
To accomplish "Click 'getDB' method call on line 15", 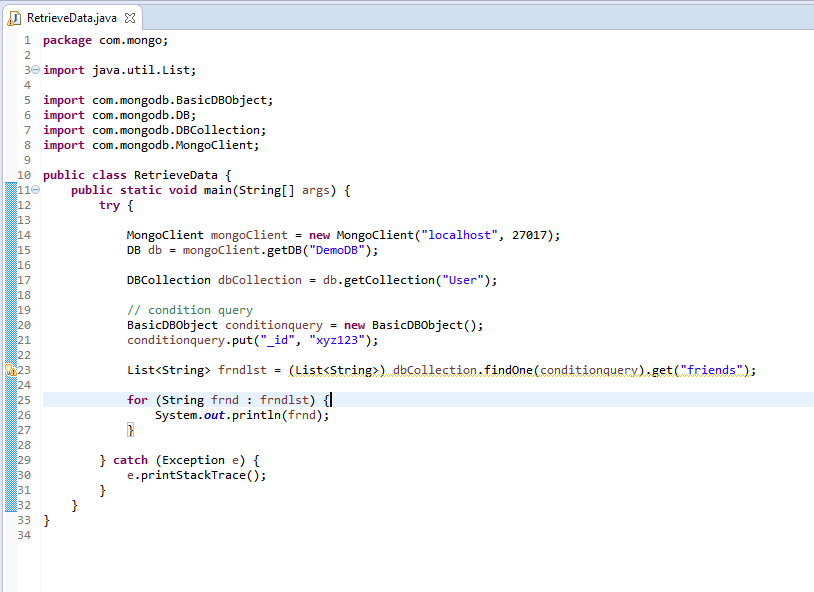I will click(284, 250).
